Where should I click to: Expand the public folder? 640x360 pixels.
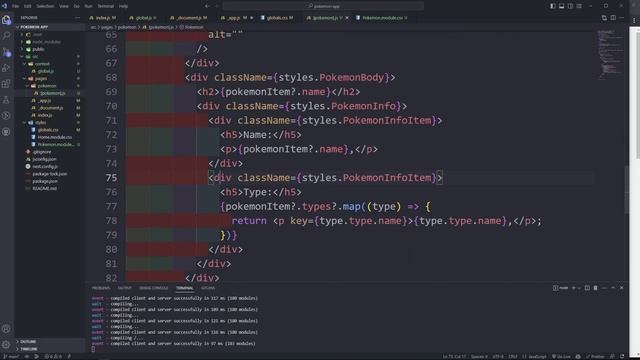(49, 49)
